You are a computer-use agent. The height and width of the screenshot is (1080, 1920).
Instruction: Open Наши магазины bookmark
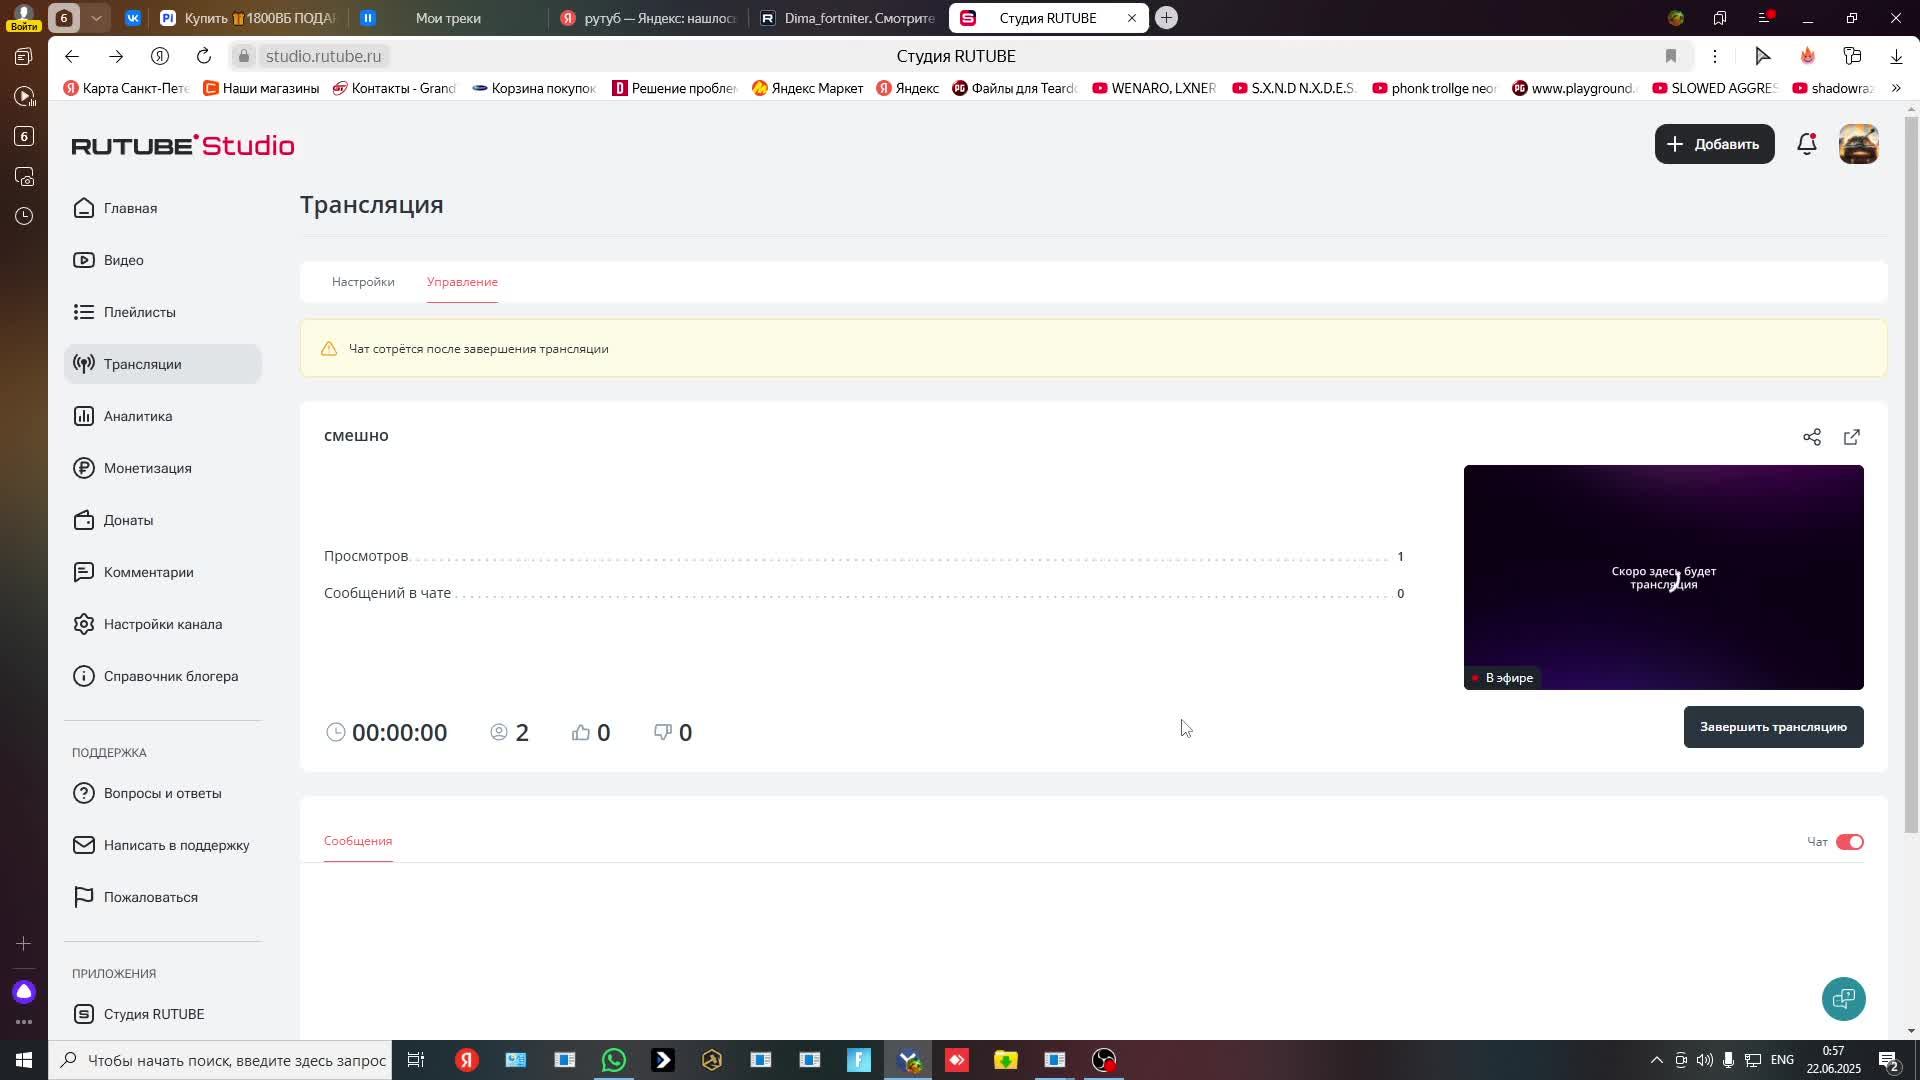pos(261,88)
